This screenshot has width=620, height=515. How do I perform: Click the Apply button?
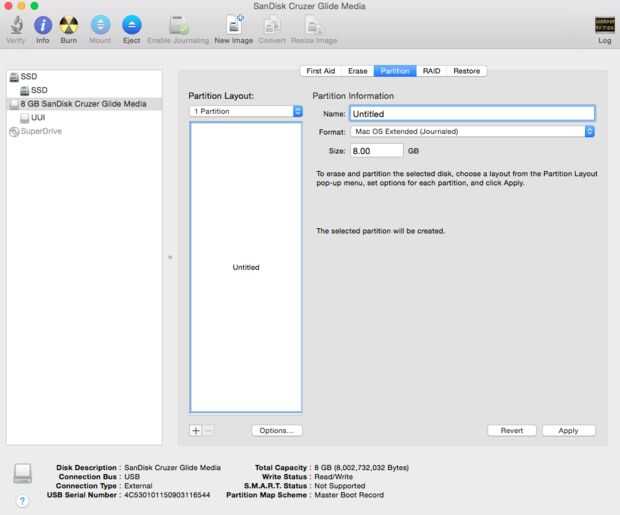(x=569, y=430)
